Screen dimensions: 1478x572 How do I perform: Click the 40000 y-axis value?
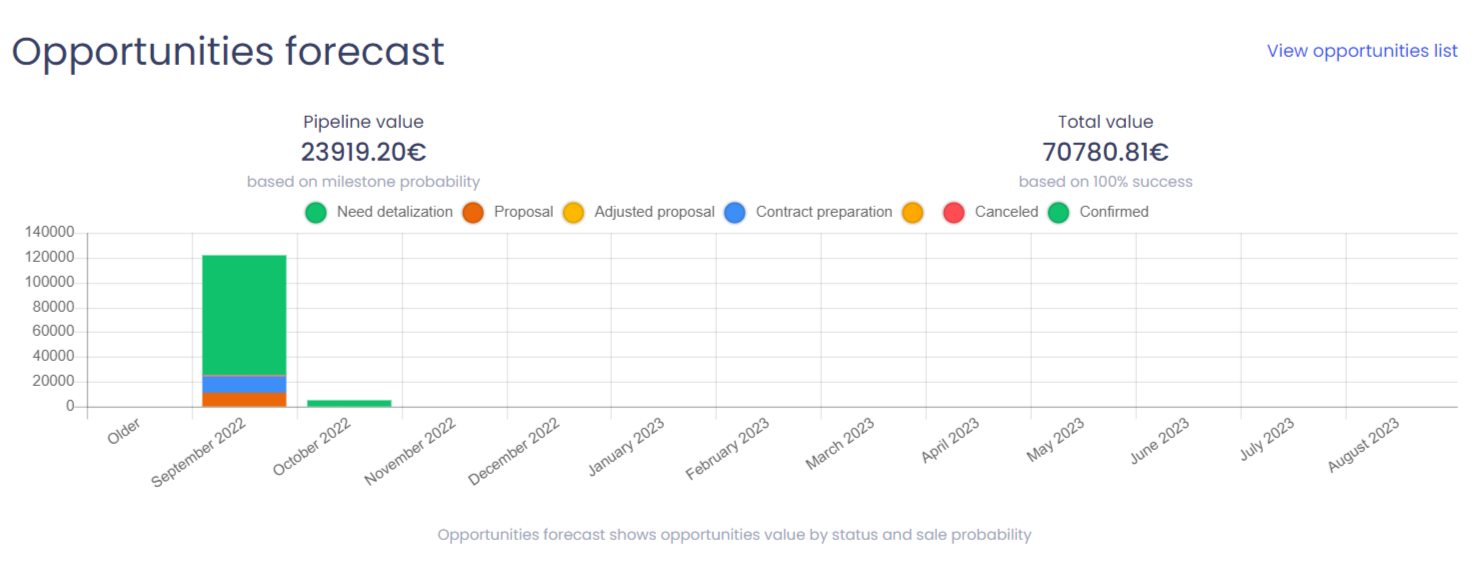click(53, 357)
